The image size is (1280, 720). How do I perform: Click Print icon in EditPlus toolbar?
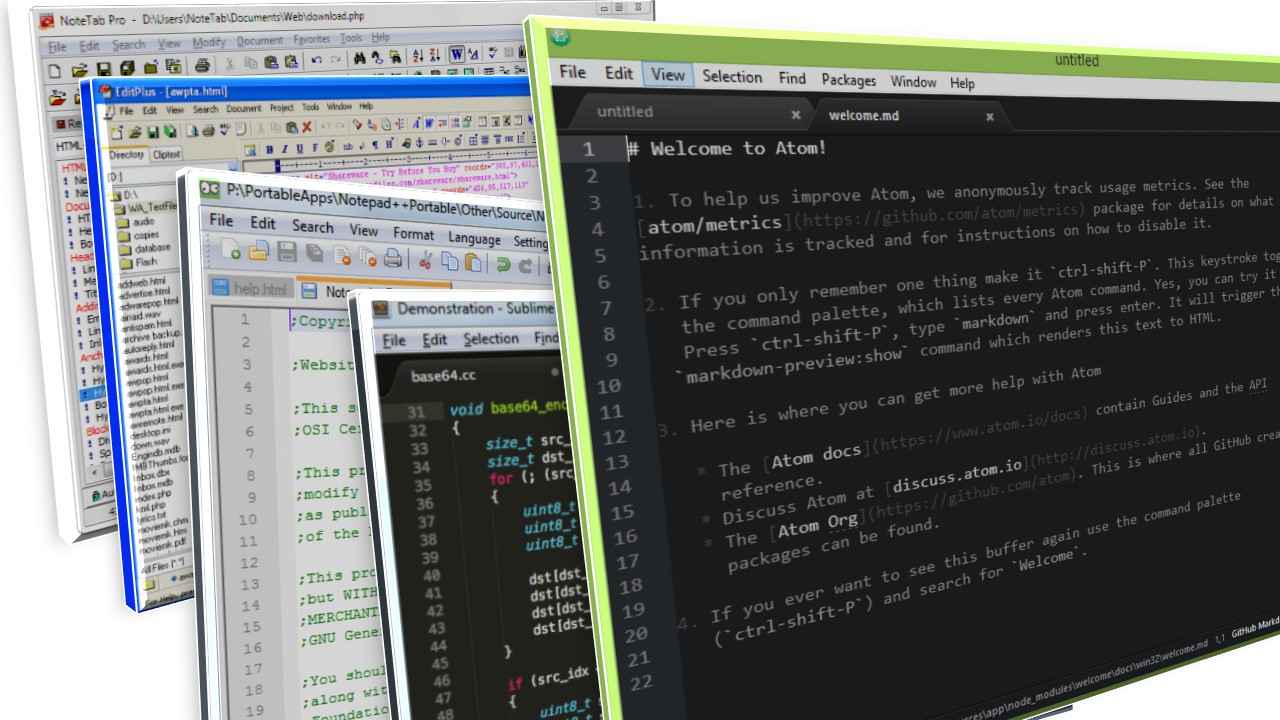(x=208, y=130)
